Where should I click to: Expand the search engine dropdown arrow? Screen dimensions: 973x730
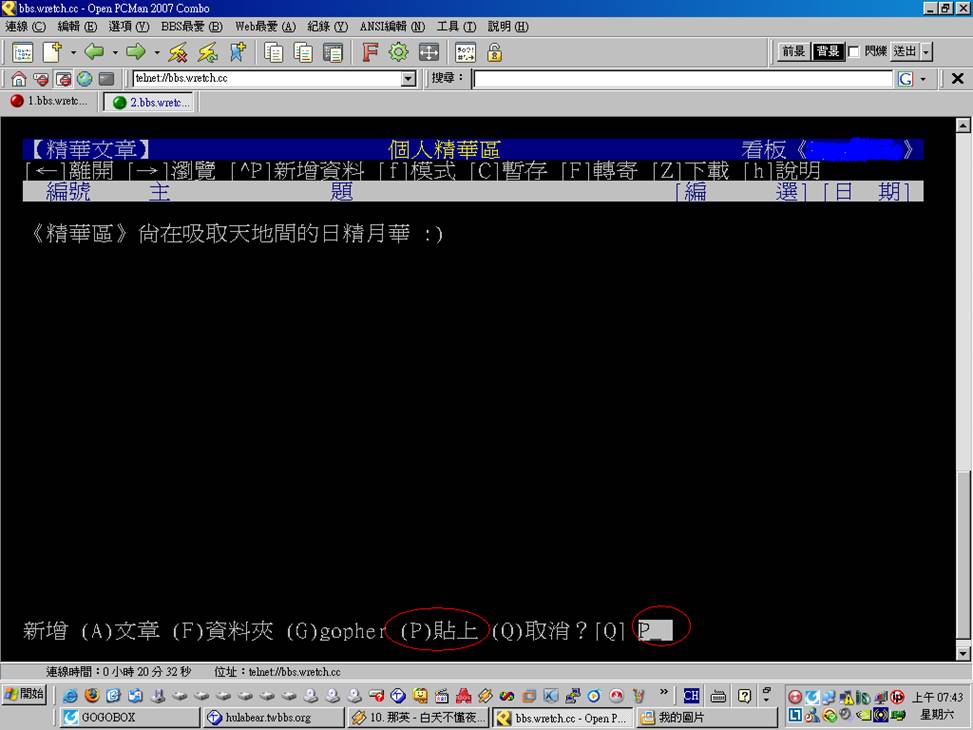[922, 79]
